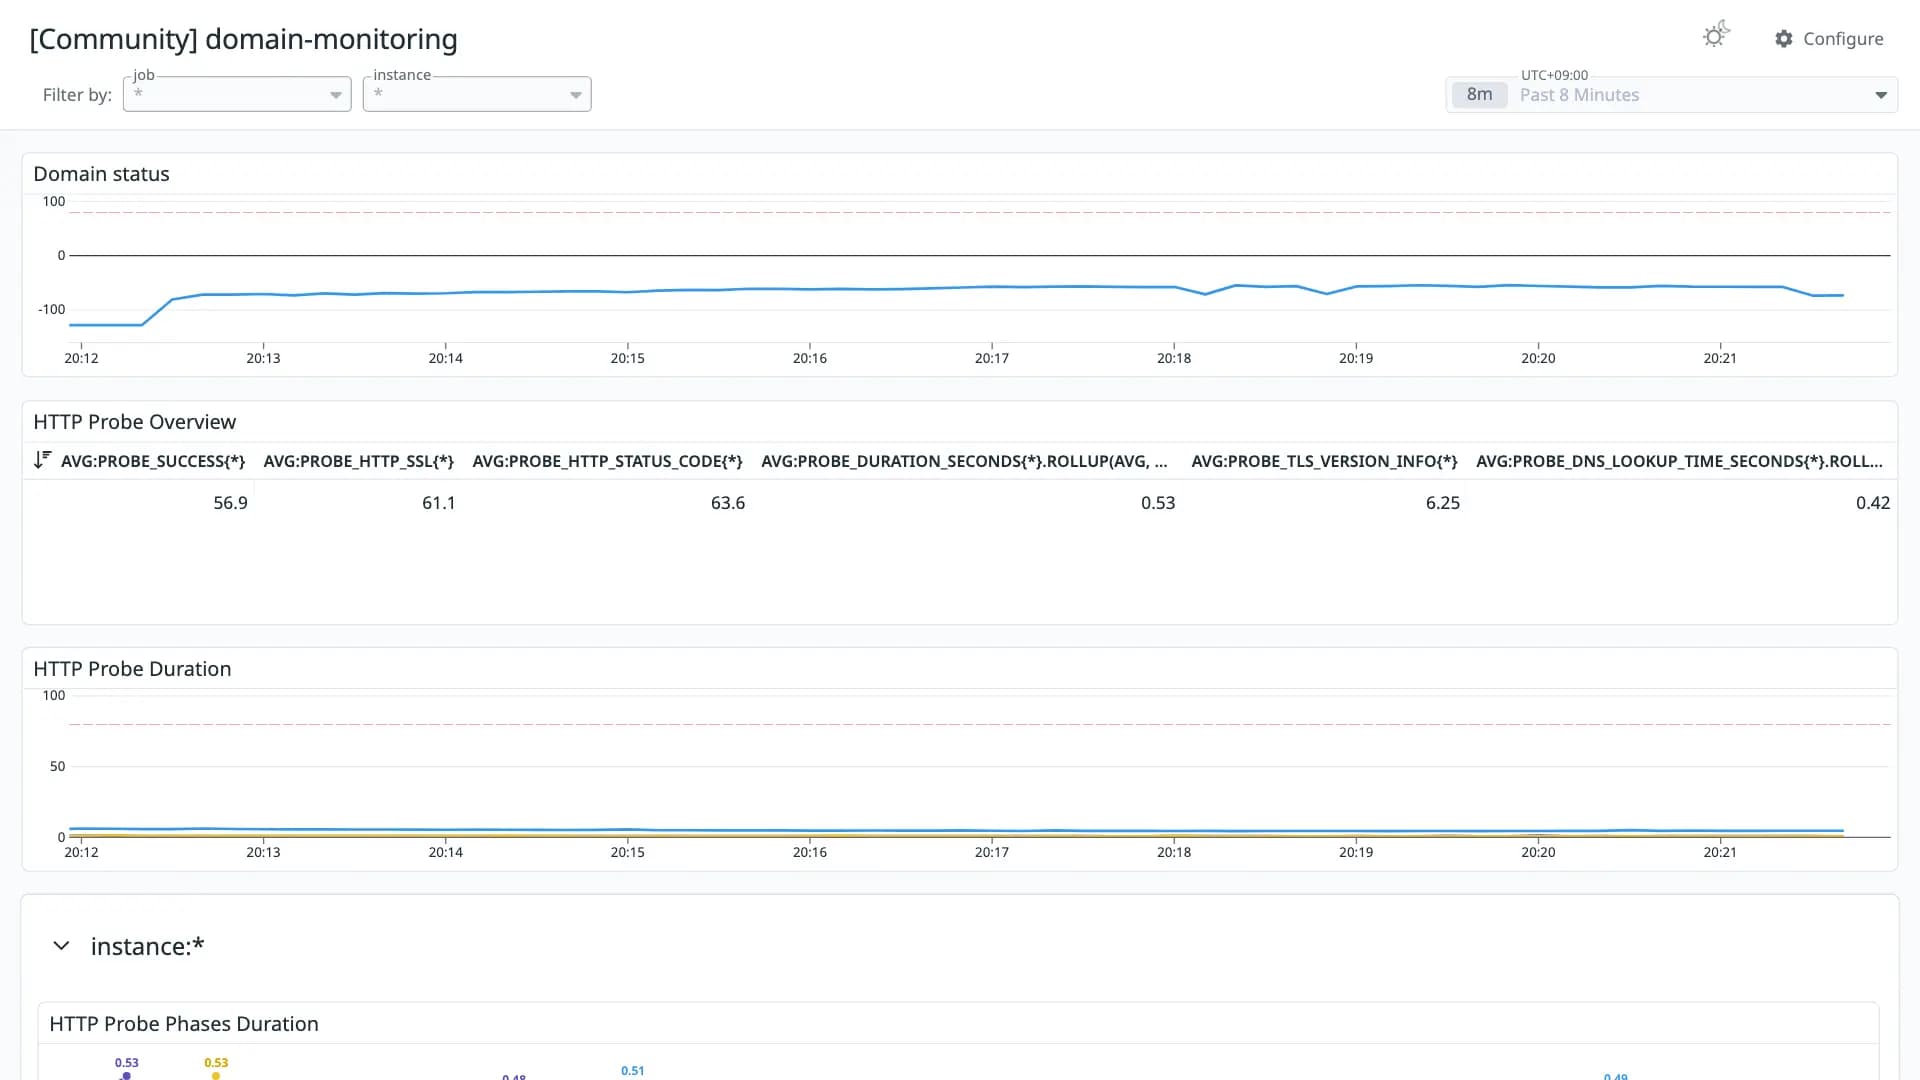
Task: Click the HTTP Probe Overview widget title
Action: coord(134,422)
